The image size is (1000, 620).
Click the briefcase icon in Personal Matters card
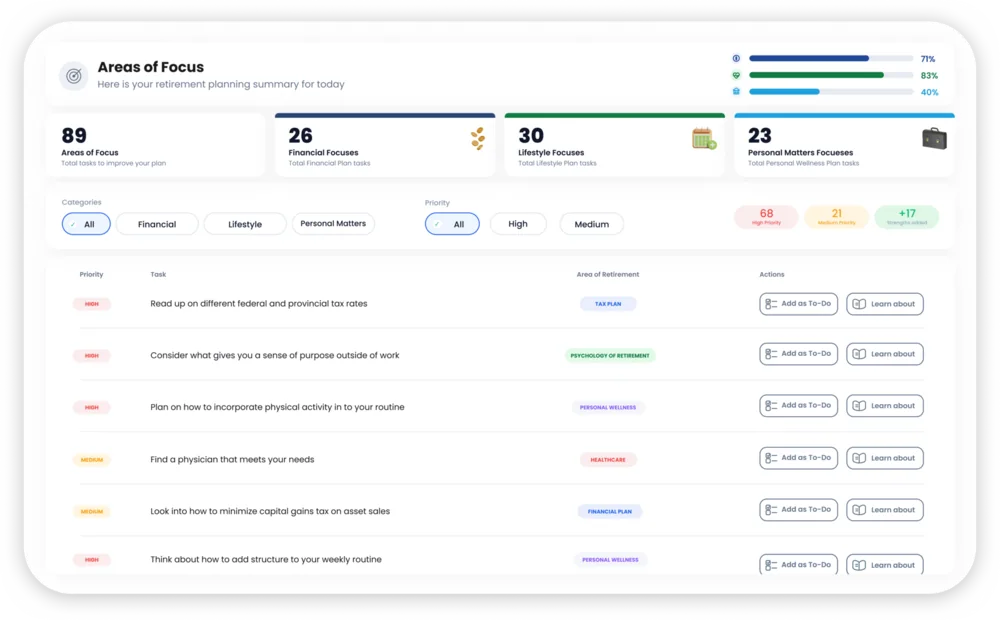coord(934,138)
